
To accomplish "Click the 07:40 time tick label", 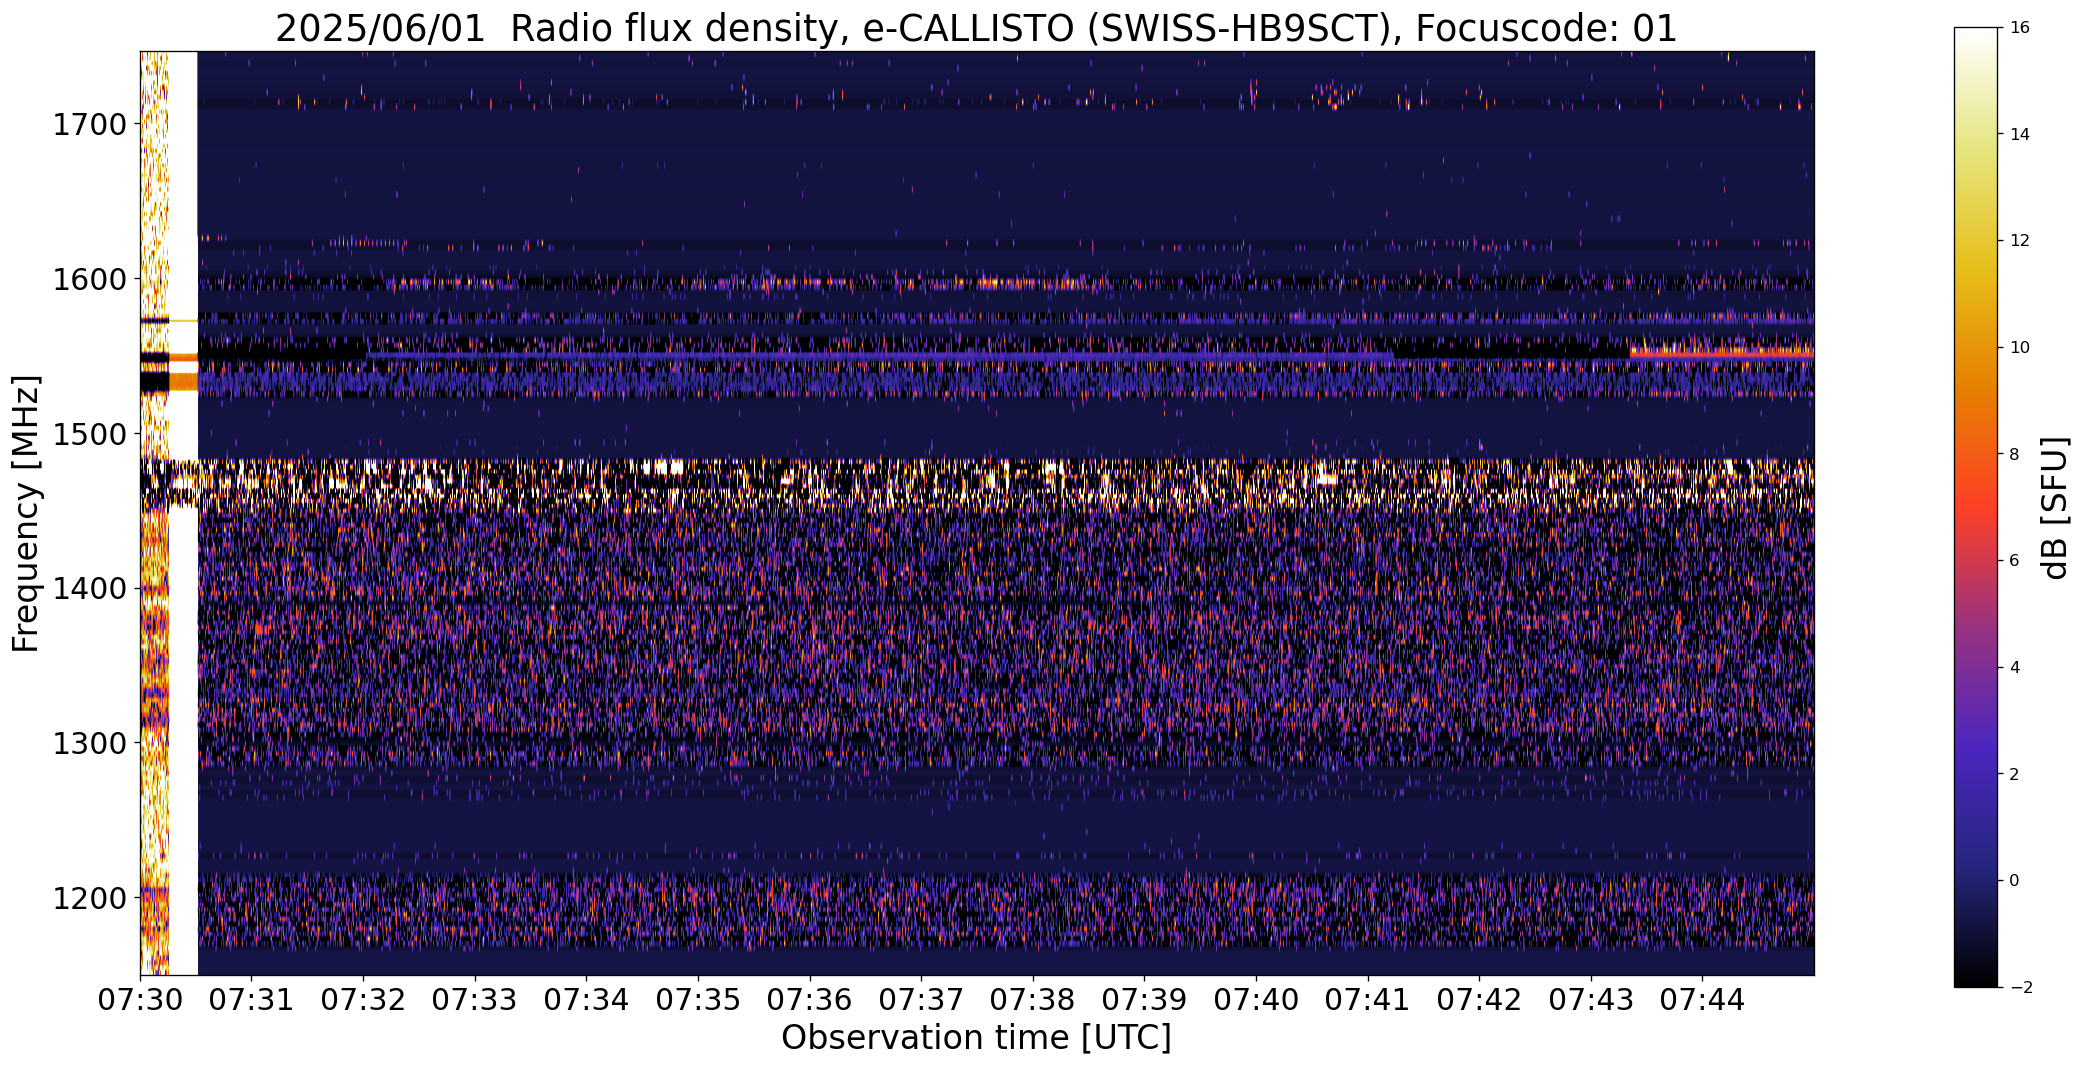I will pyautogui.click(x=1256, y=1000).
